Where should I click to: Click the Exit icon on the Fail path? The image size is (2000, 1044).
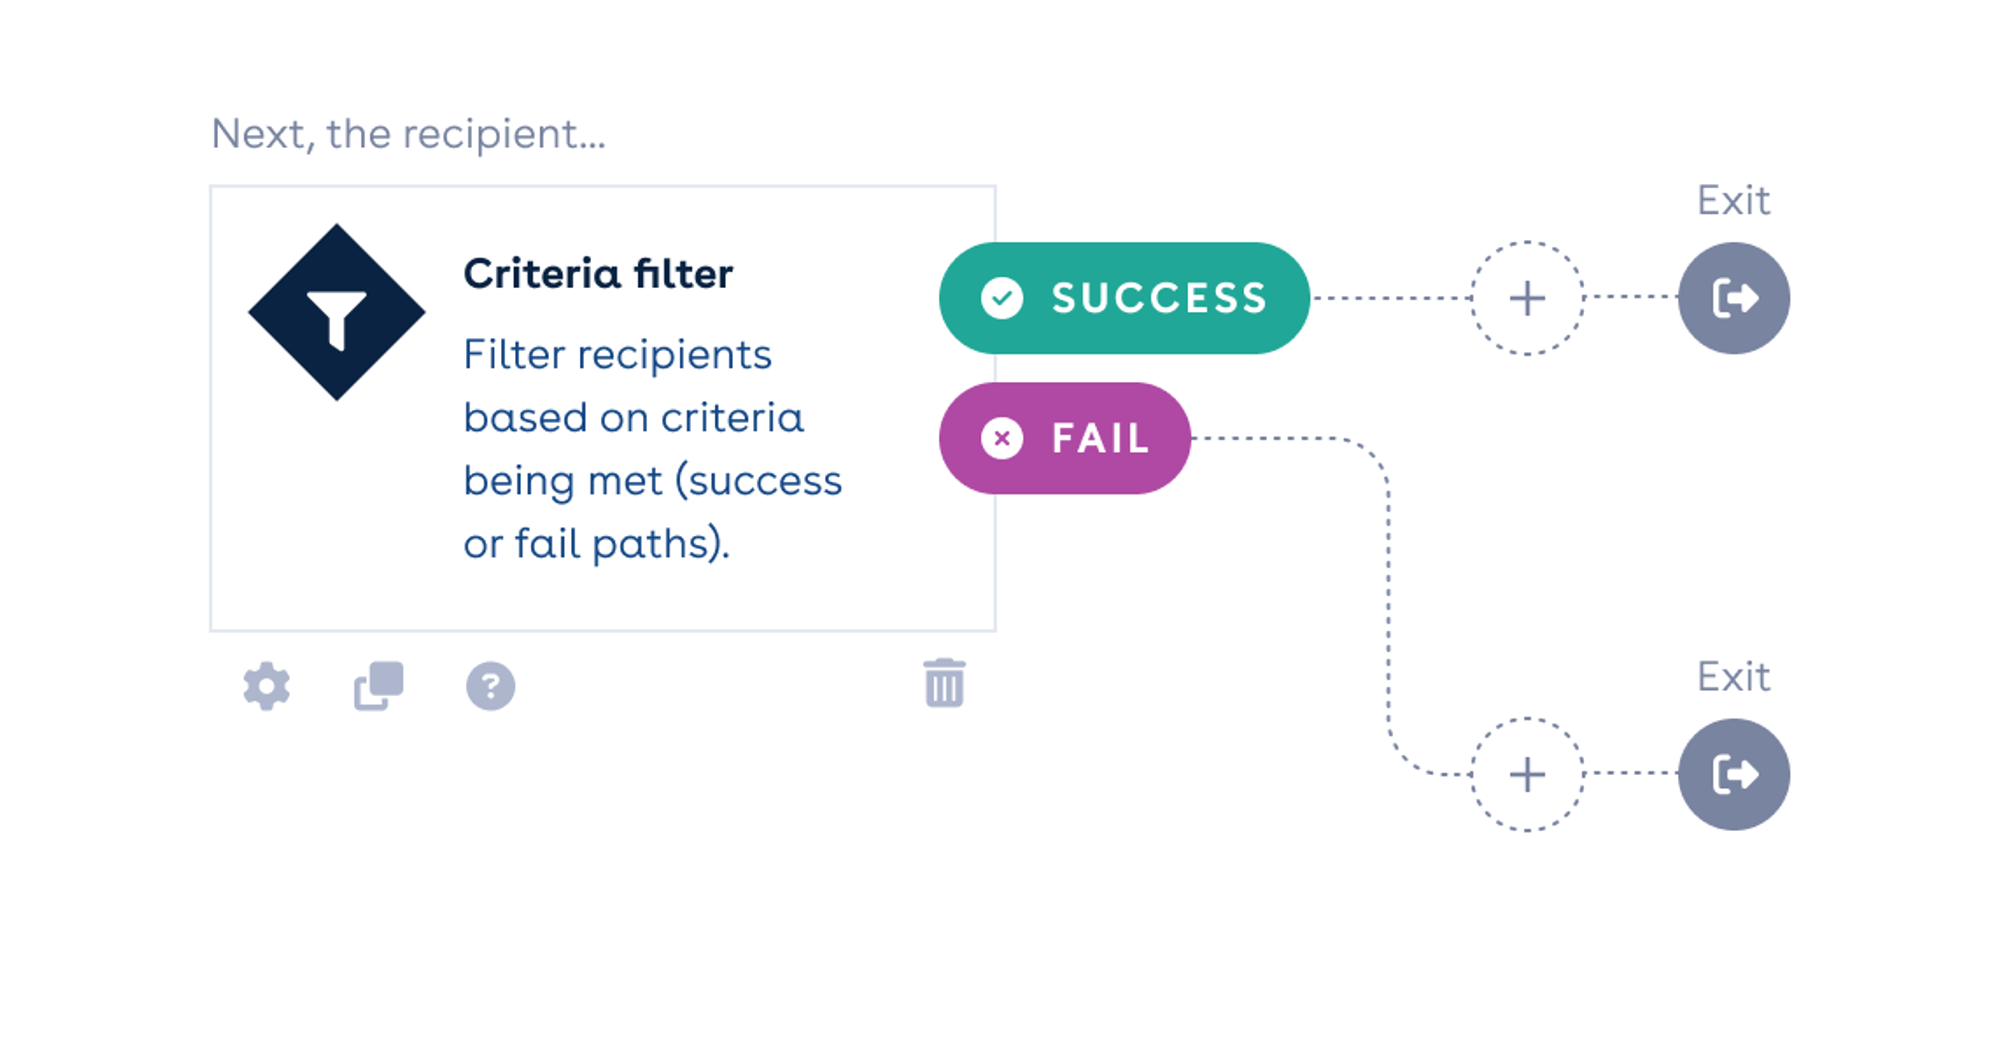click(1734, 773)
